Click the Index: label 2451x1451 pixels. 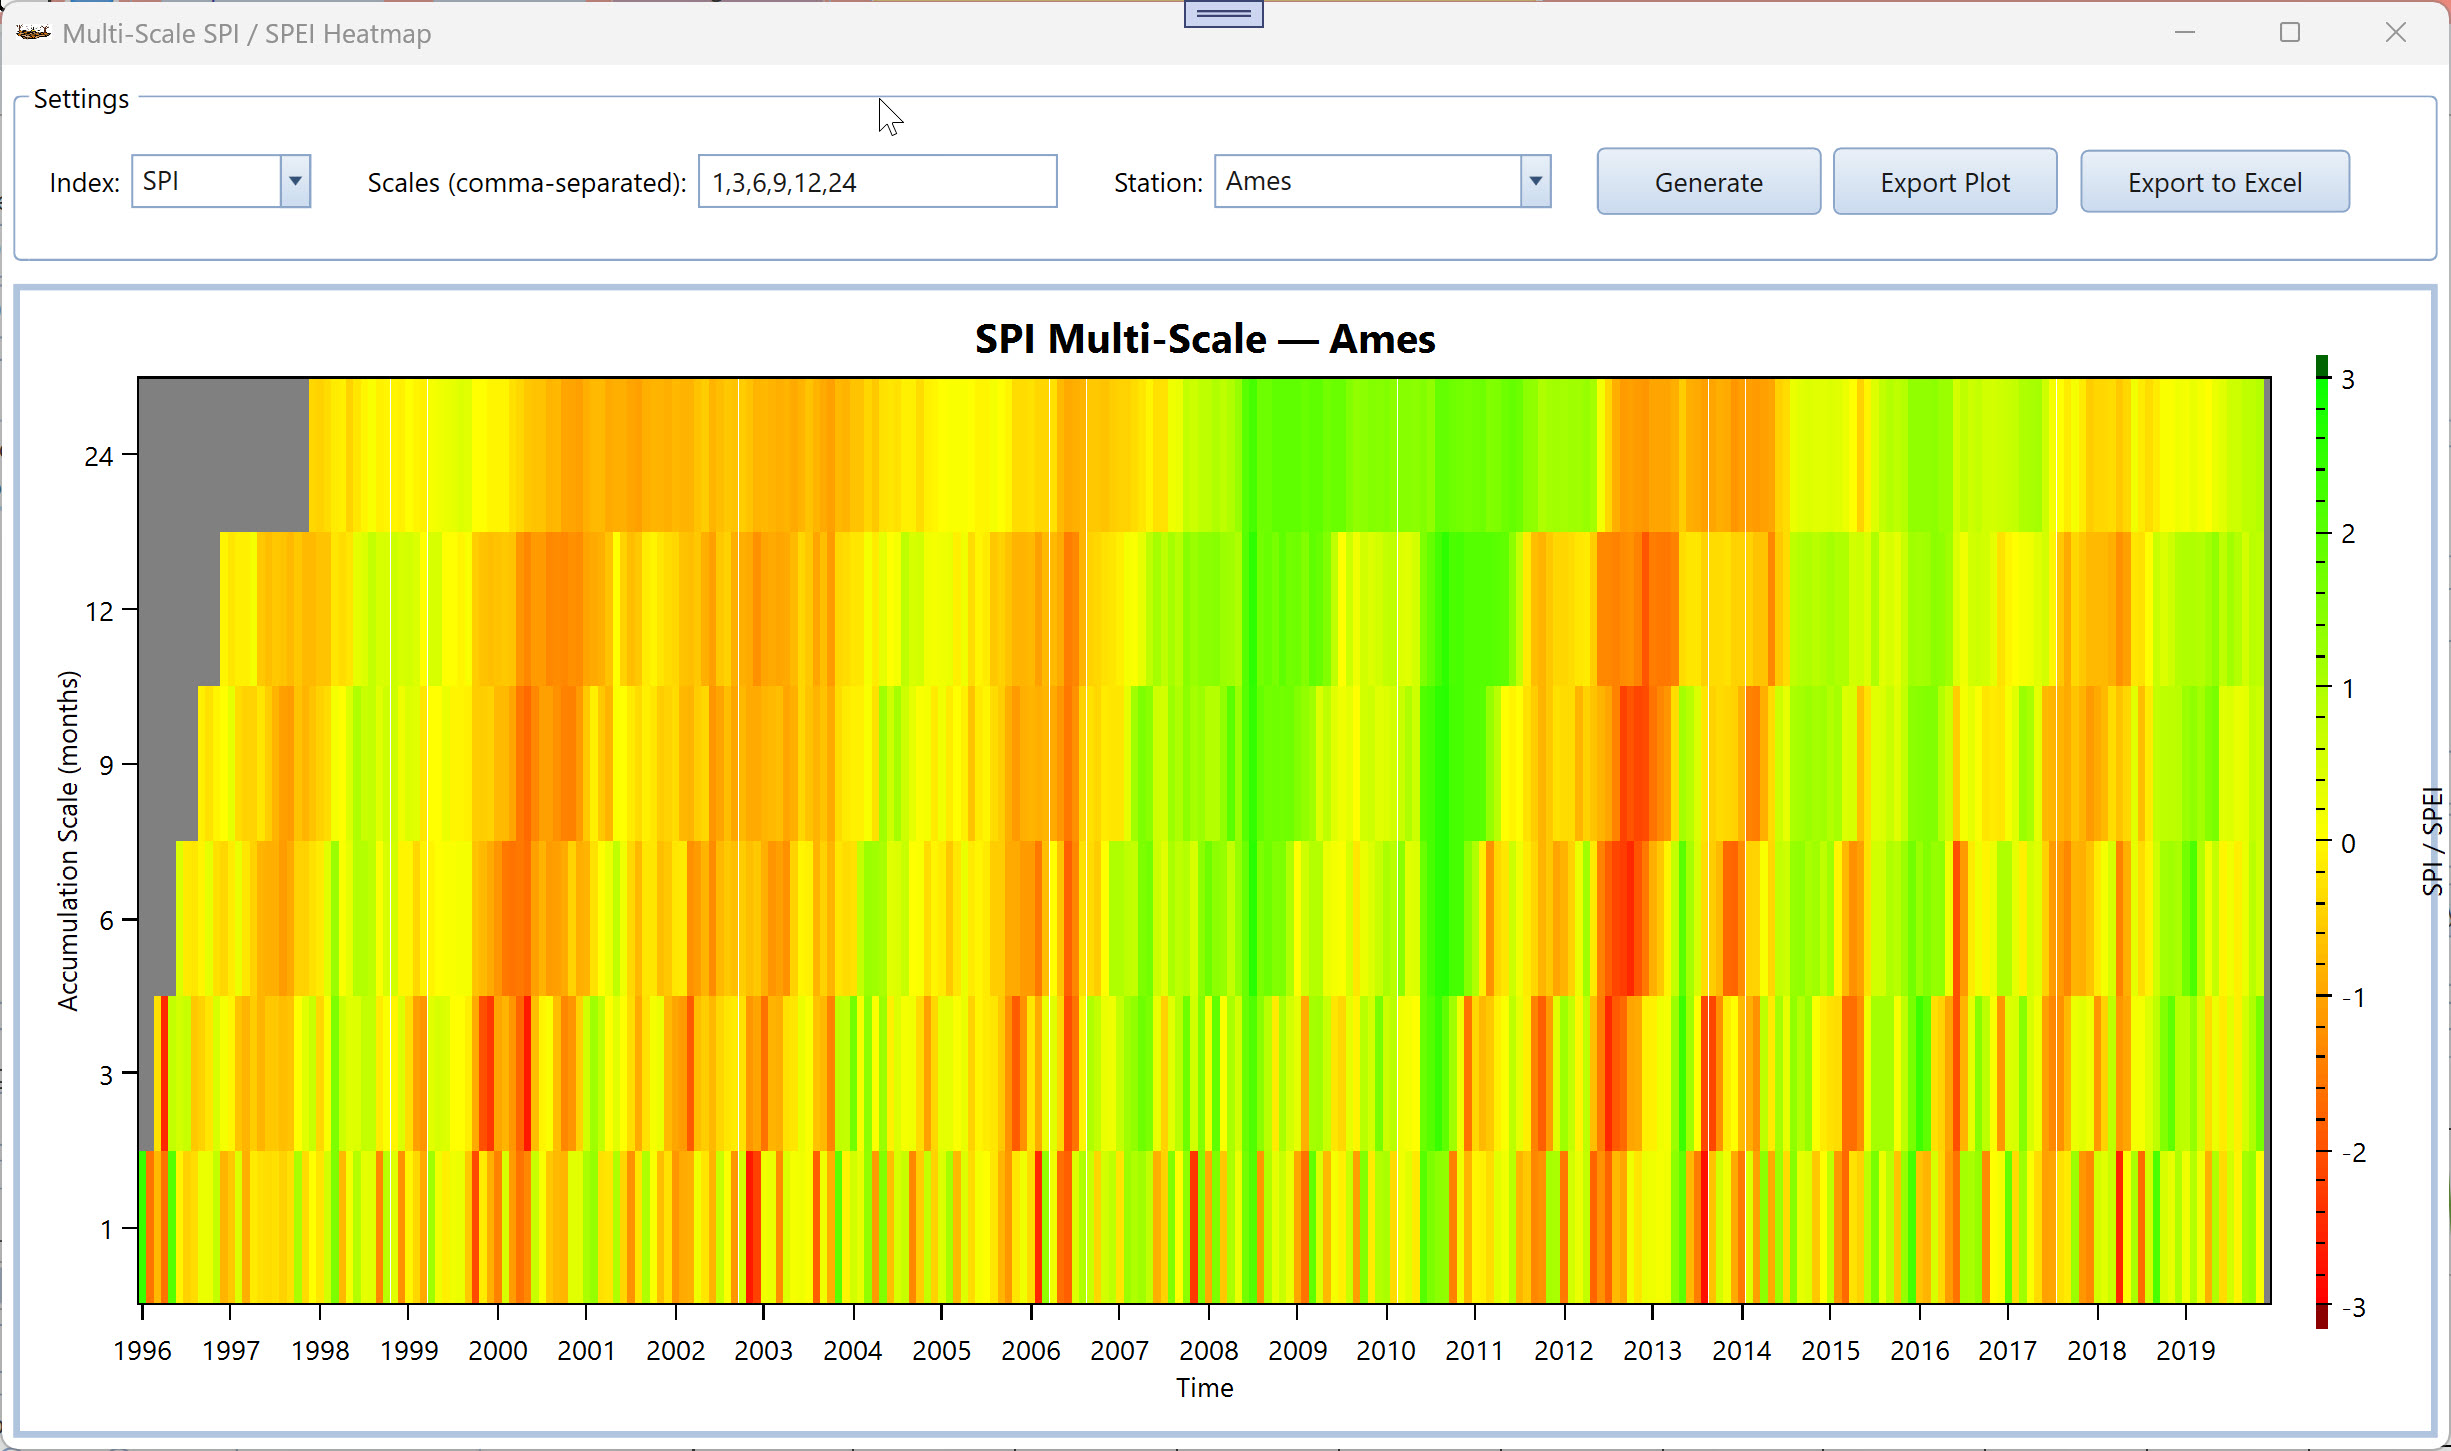click(85, 183)
